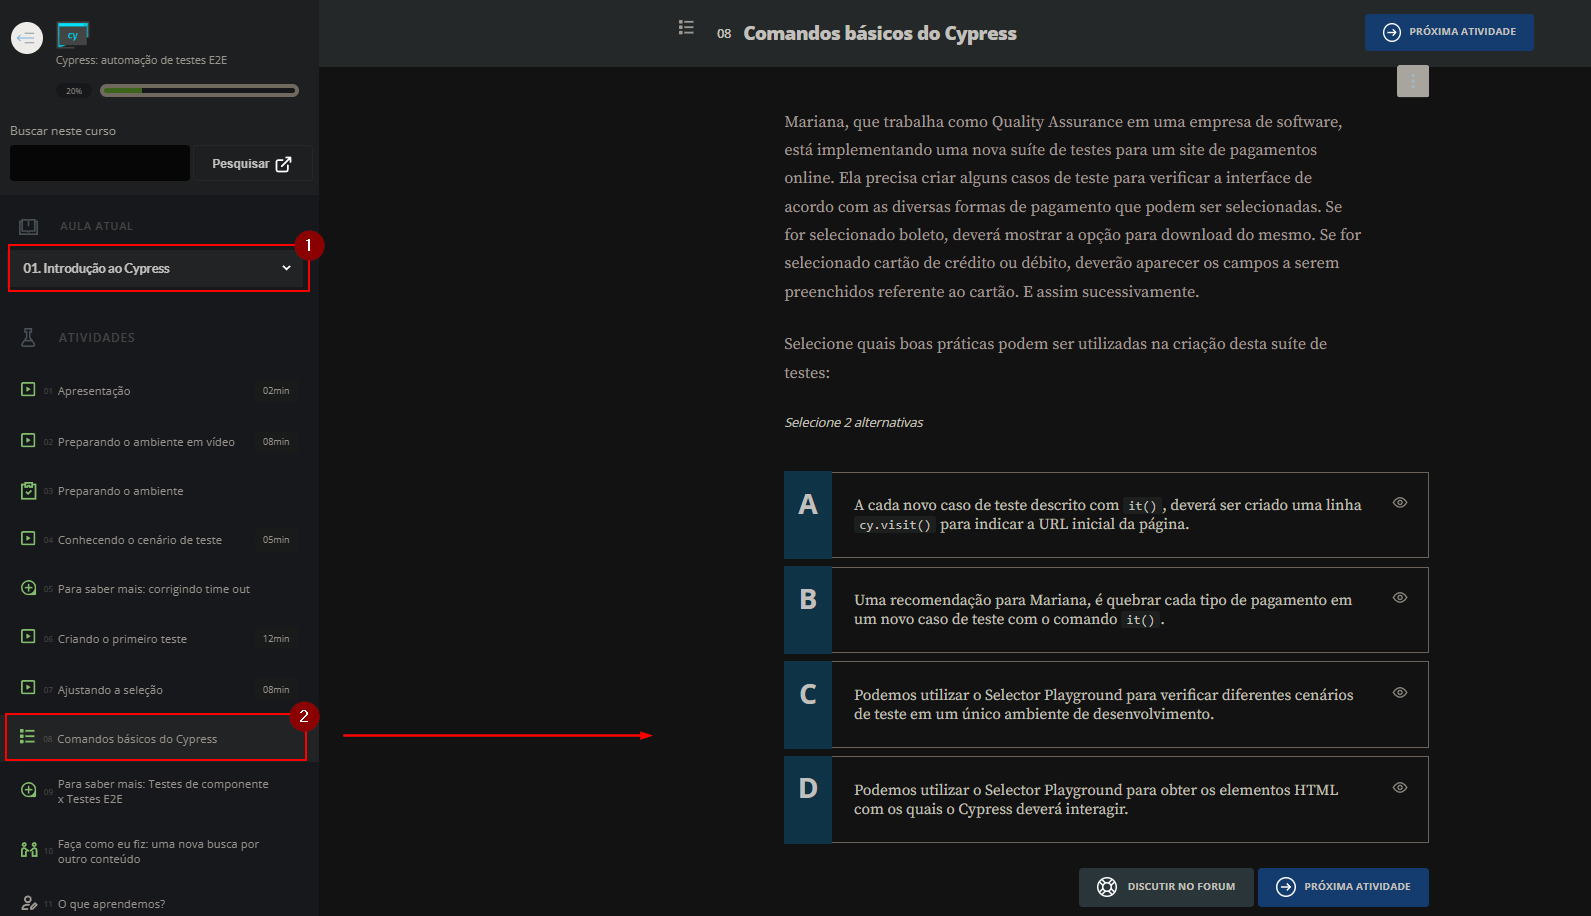Click 12min duration of Criando o primeiro teste
The width and height of the screenshot is (1591, 916).
[276, 639]
